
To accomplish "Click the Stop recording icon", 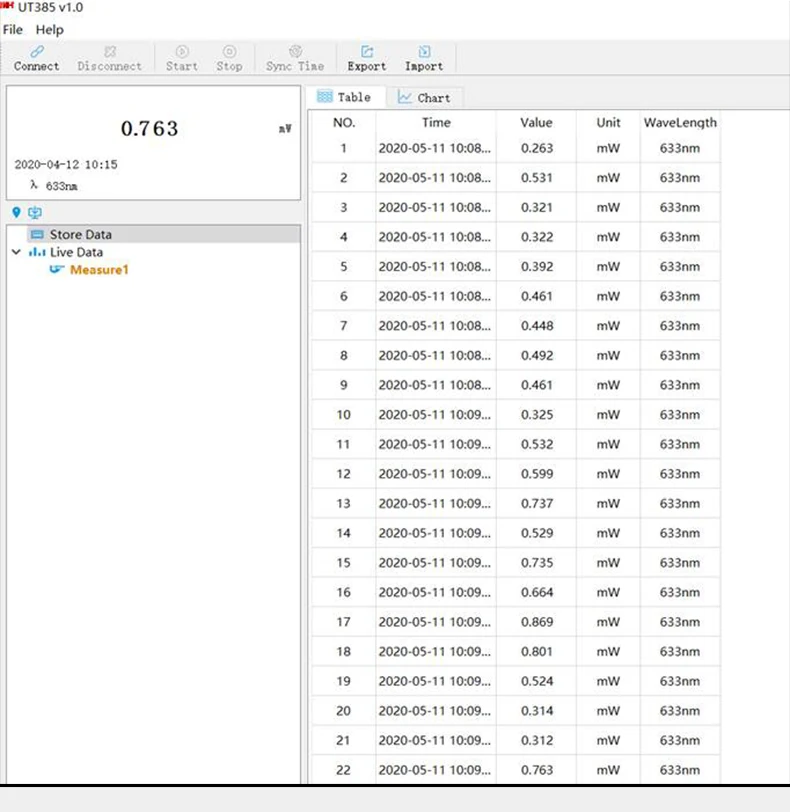I will tap(229, 51).
